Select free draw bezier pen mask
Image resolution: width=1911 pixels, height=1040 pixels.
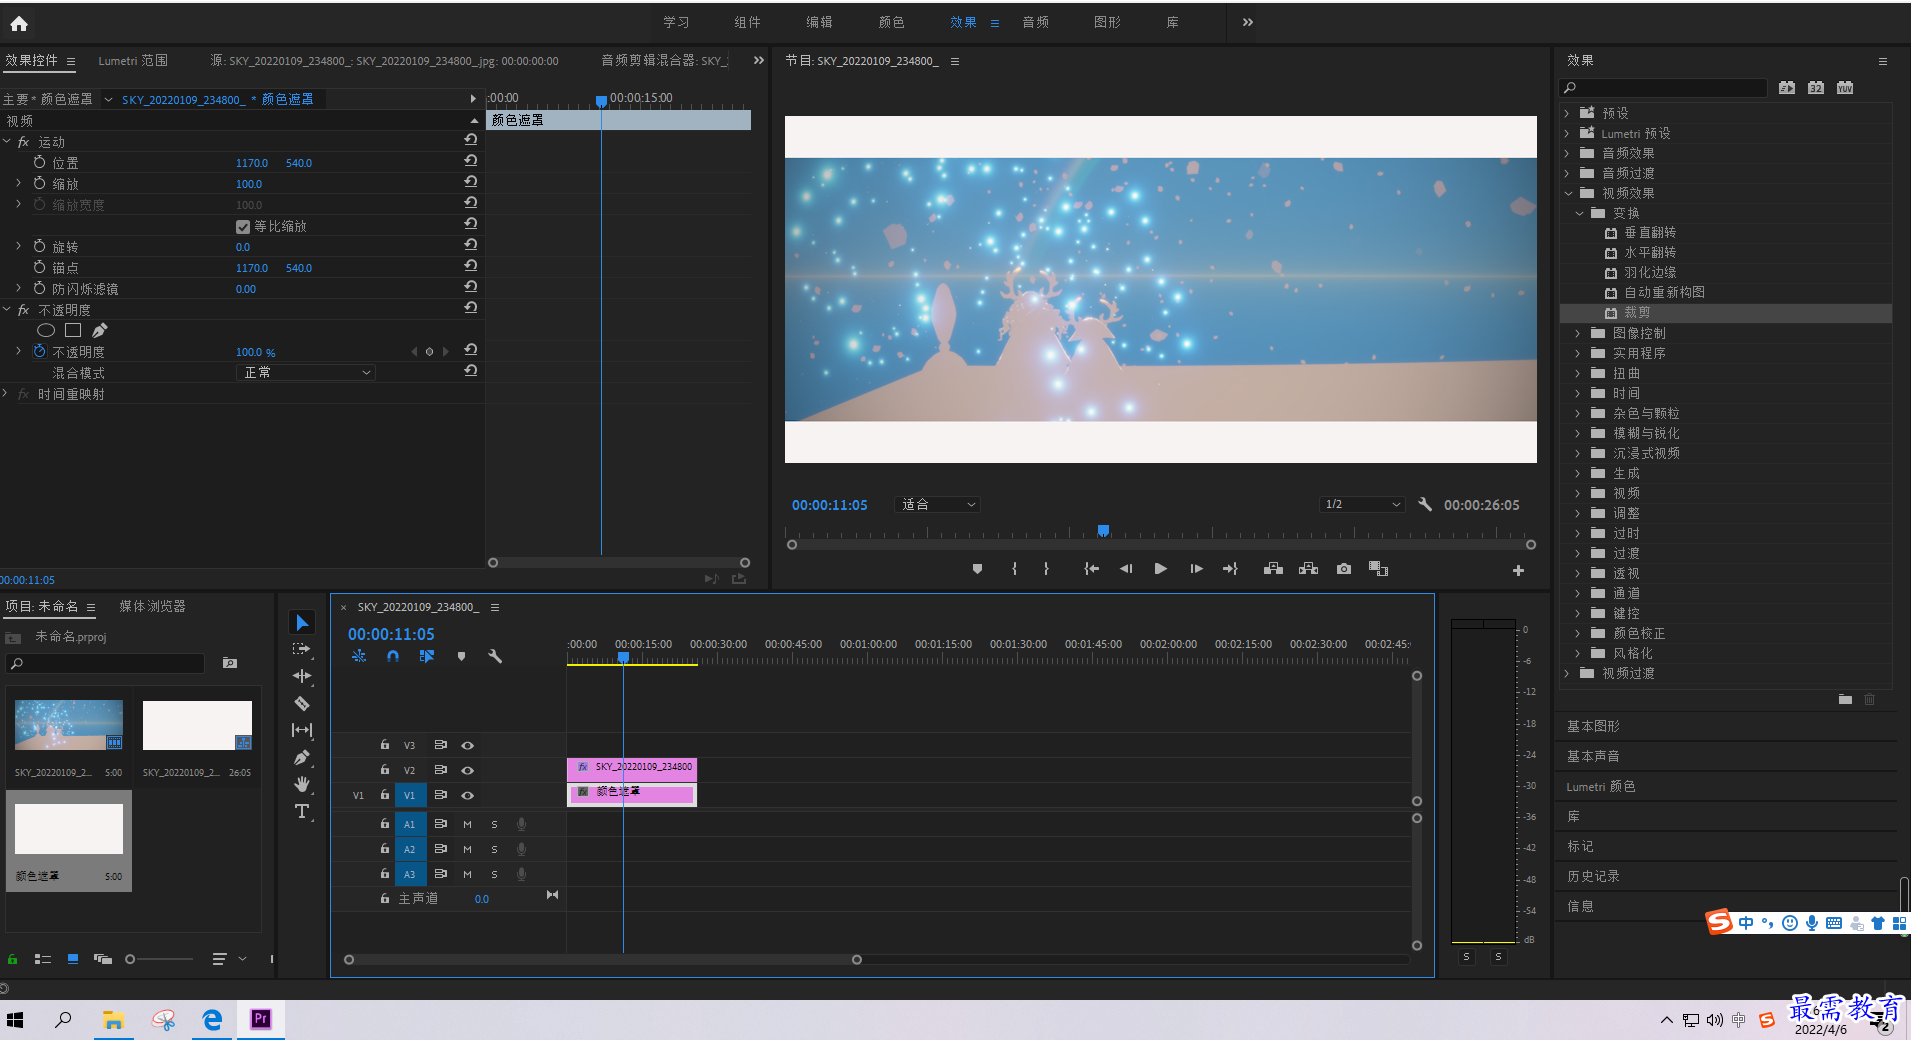coord(100,330)
